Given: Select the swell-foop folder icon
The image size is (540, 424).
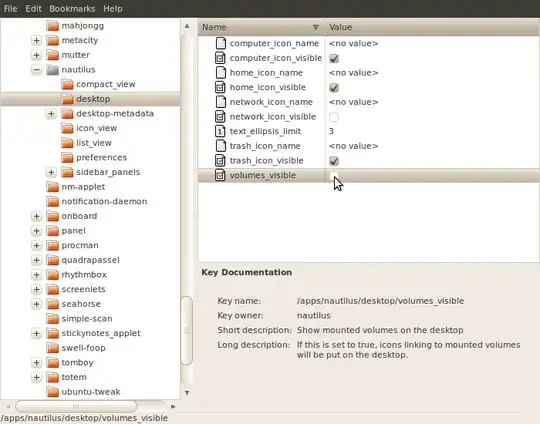Looking at the screenshot, I should coord(53,348).
